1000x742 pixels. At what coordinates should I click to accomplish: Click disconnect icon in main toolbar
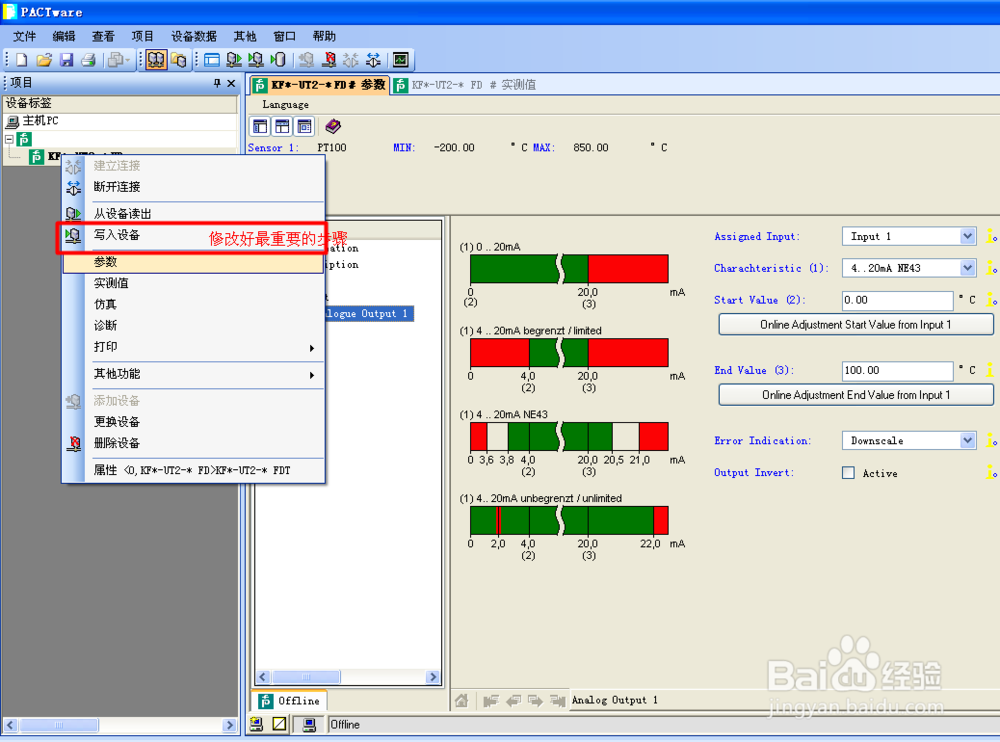(x=373, y=60)
